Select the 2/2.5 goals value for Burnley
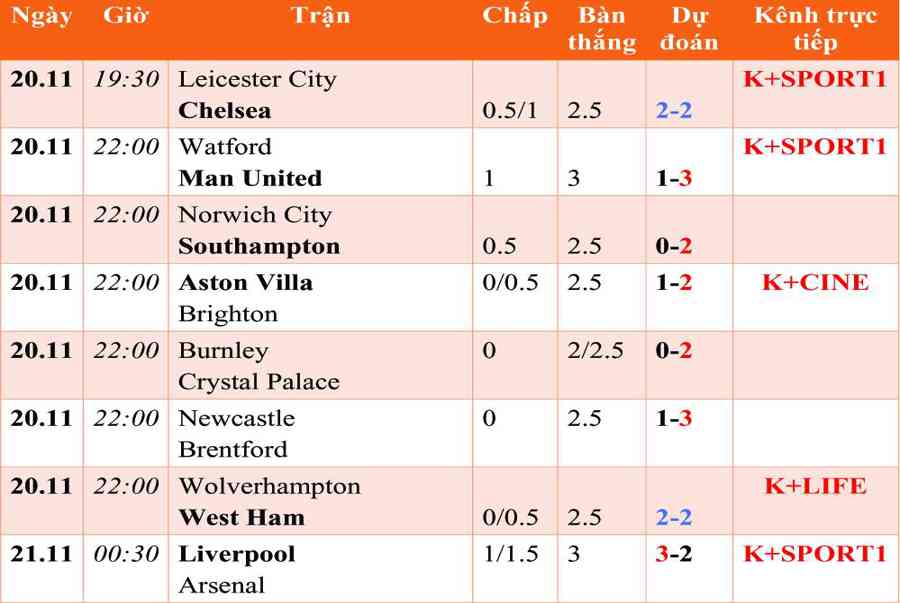The height and width of the screenshot is (603, 900). (x=595, y=350)
